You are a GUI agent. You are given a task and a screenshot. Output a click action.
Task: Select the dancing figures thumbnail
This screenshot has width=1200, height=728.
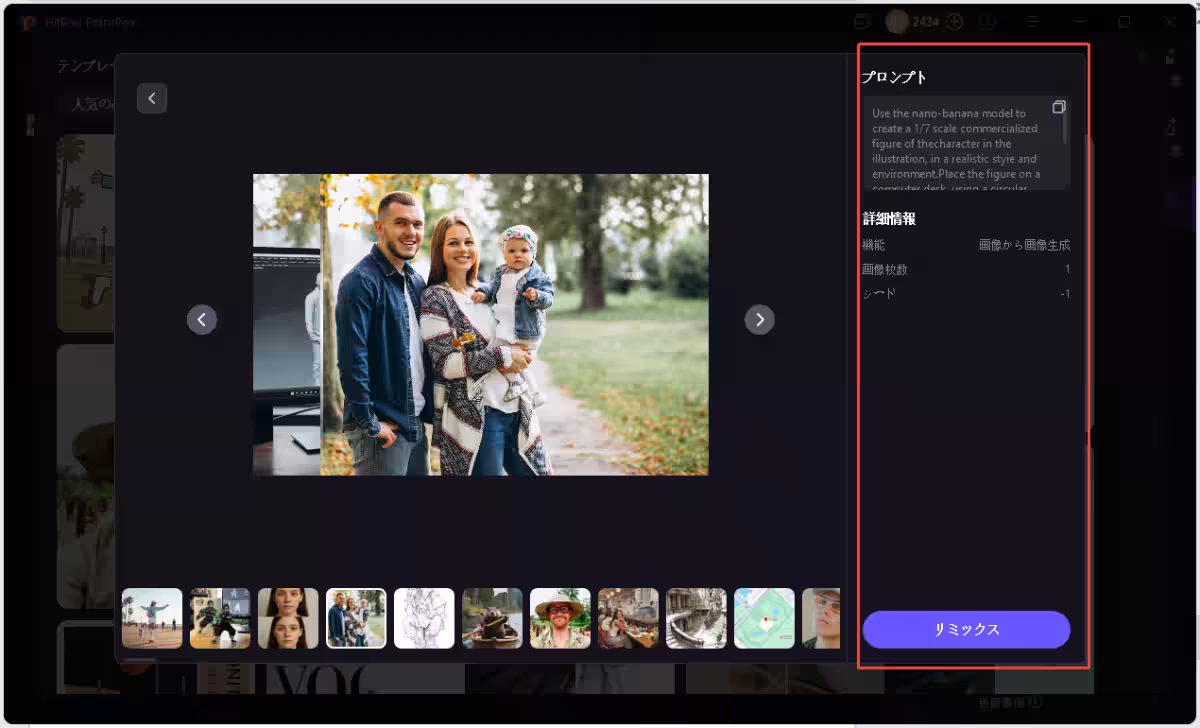click(220, 618)
